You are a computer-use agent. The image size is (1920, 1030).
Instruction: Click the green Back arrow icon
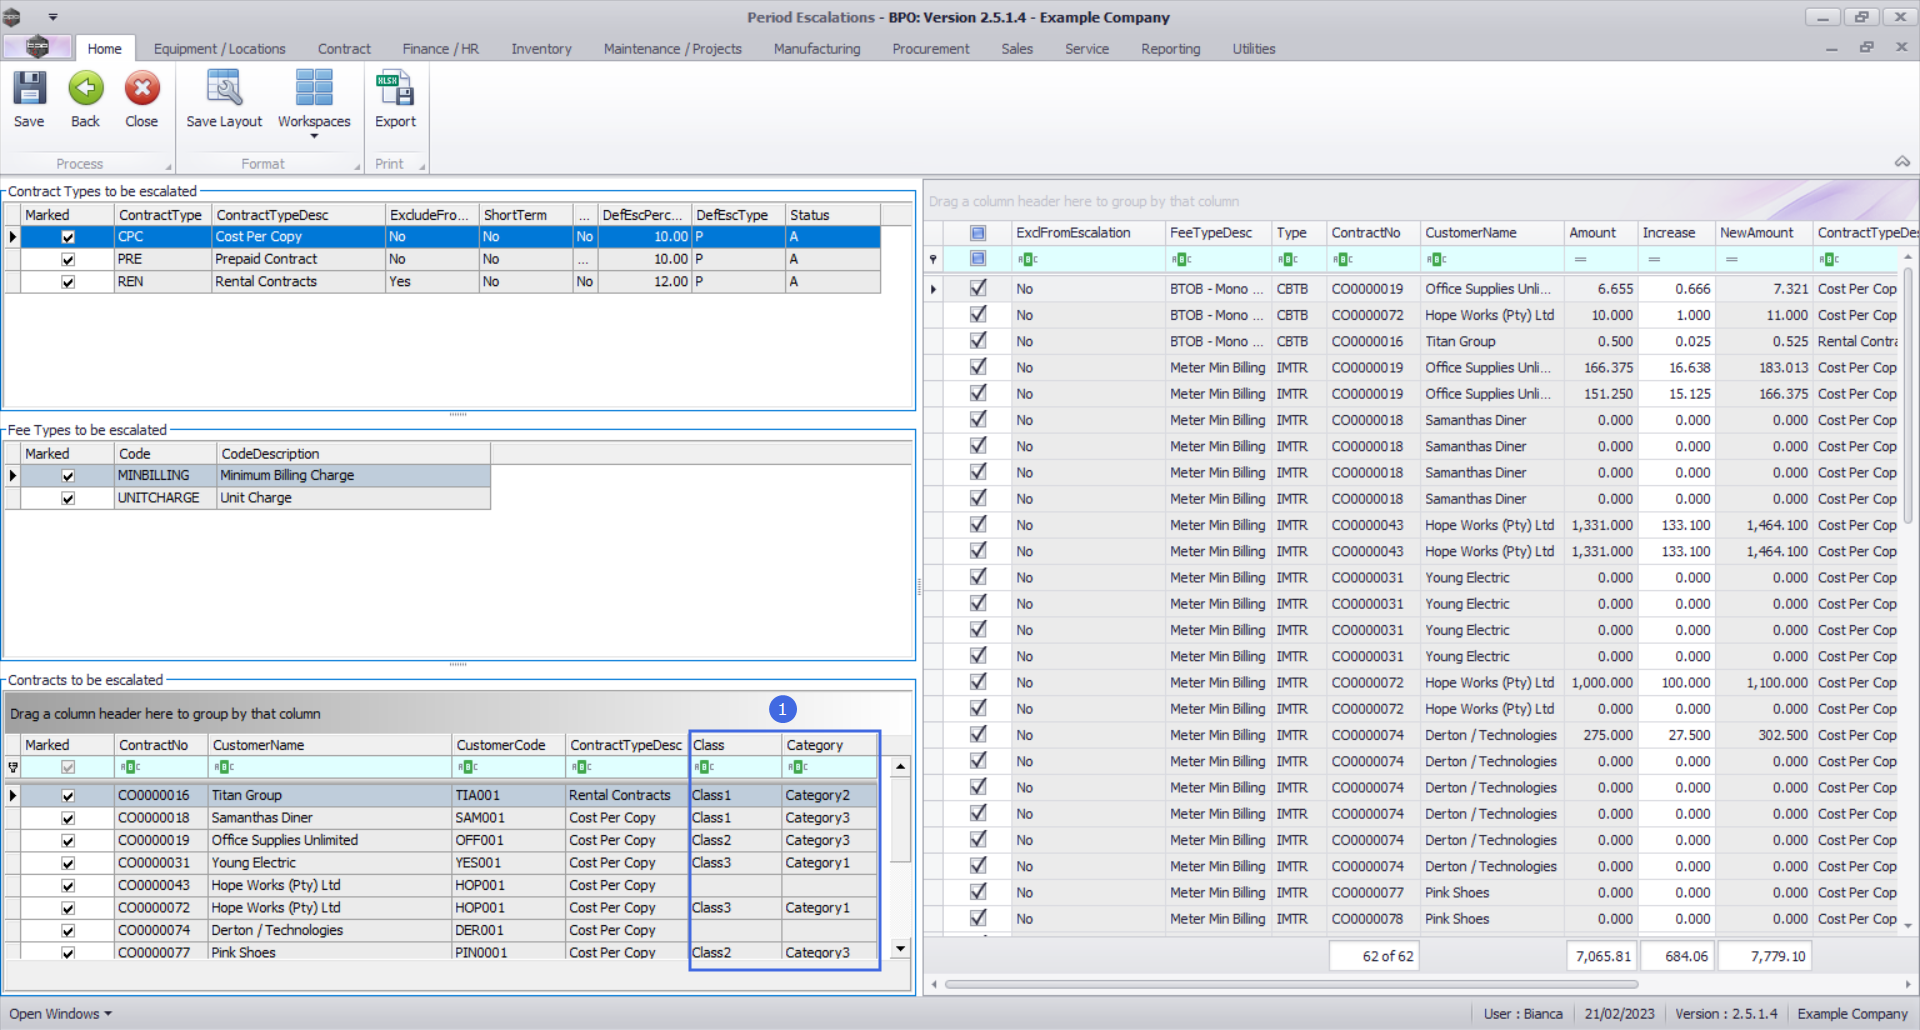pyautogui.click(x=85, y=89)
